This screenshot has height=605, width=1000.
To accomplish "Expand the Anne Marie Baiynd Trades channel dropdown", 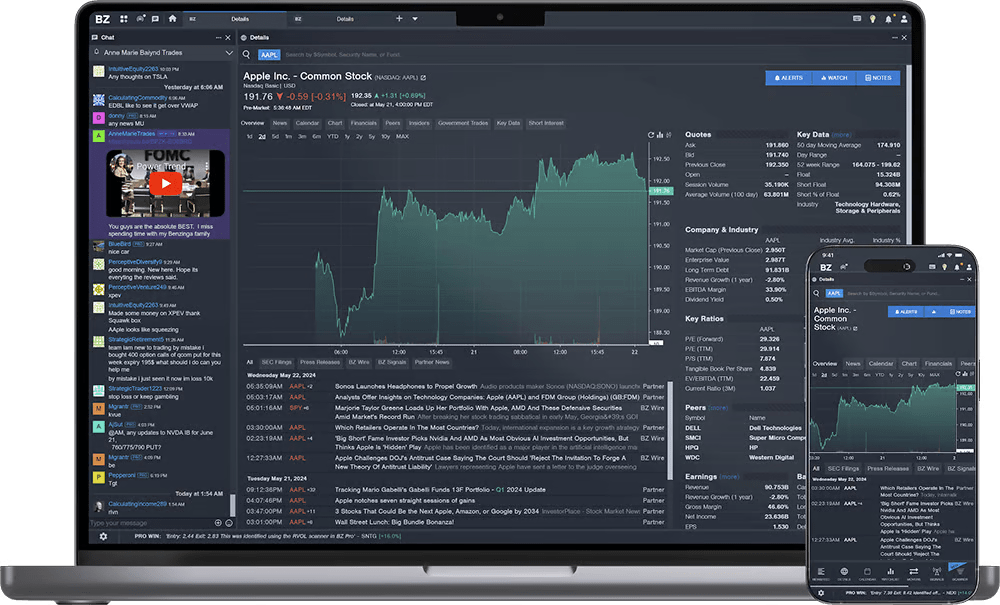I will [x=229, y=53].
